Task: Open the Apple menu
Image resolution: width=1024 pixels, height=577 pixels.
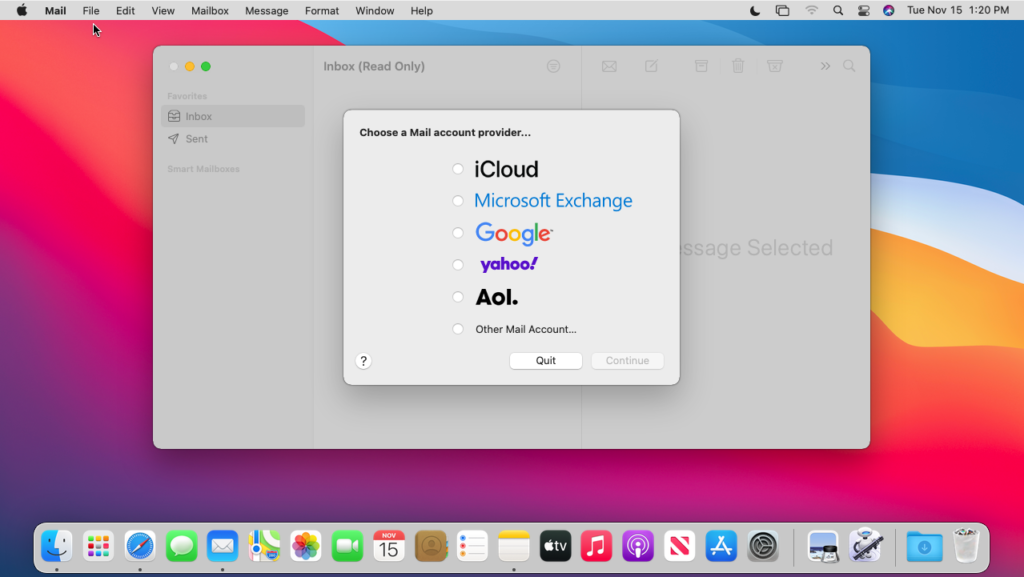Action: coord(22,10)
